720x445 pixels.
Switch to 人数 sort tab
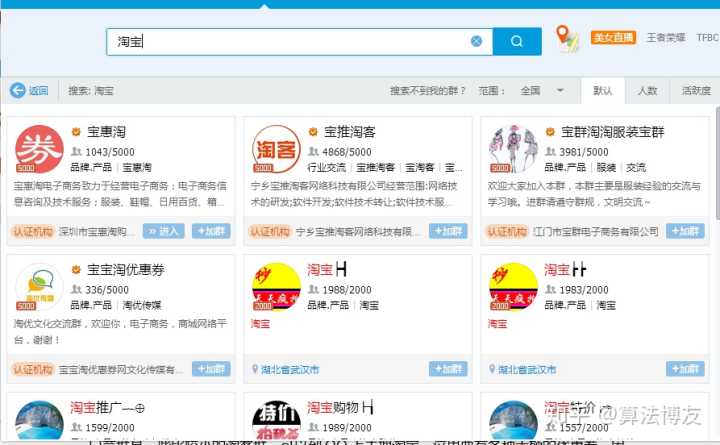pyautogui.click(x=647, y=90)
